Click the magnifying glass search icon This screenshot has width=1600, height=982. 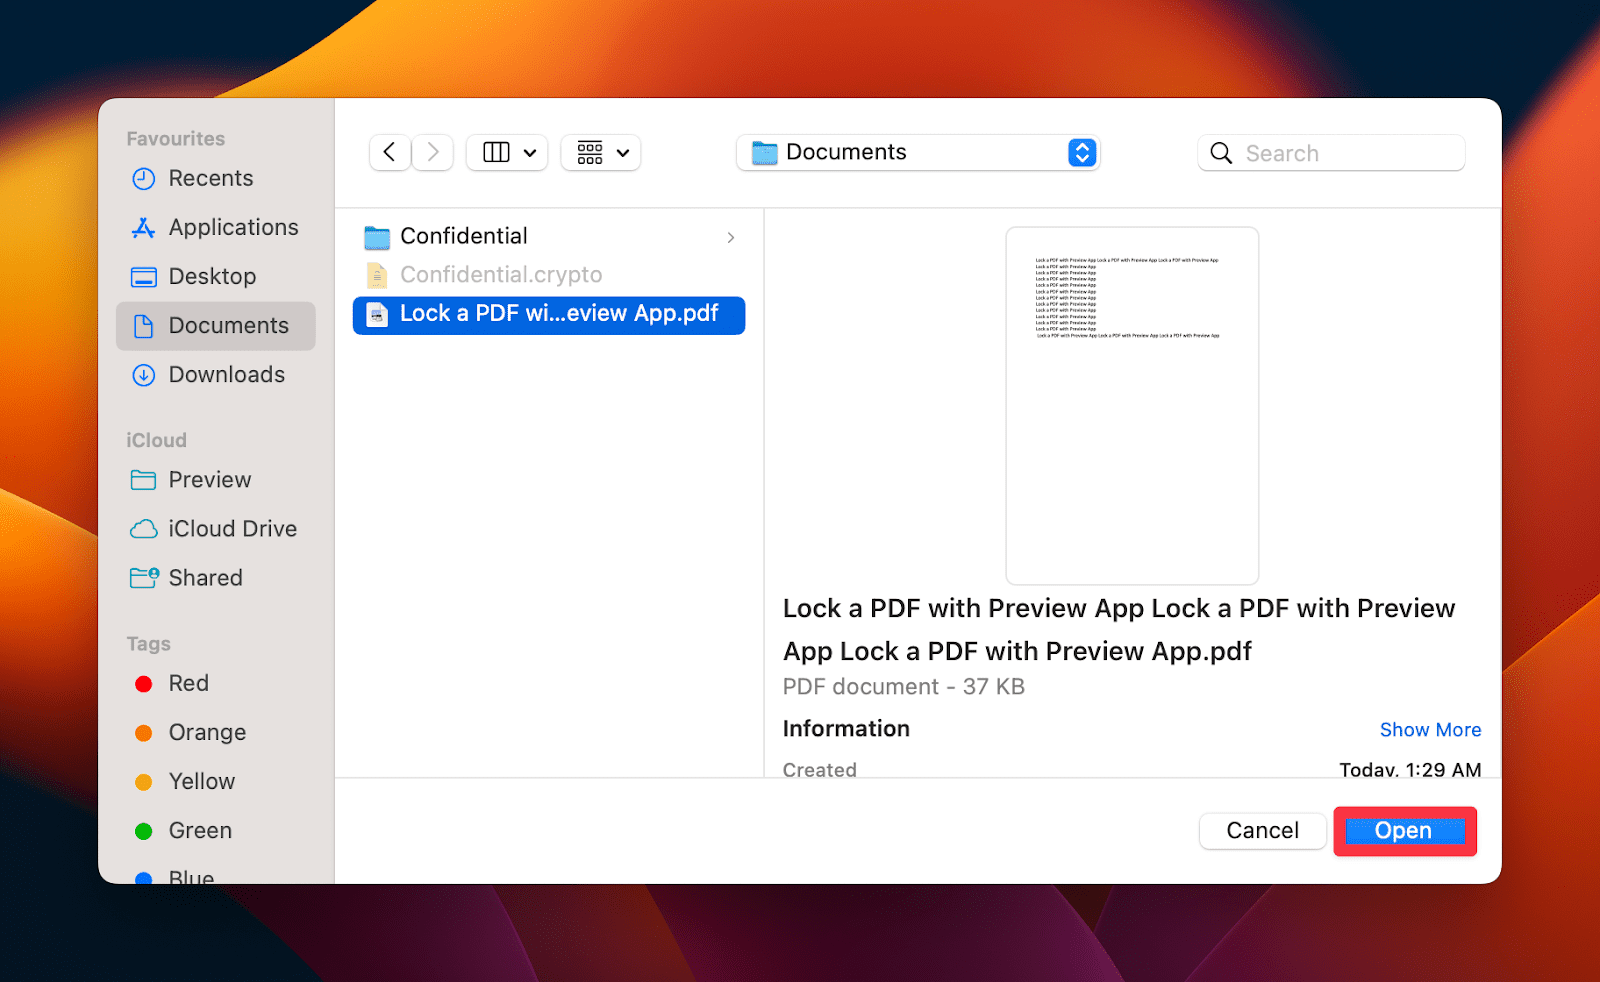pos(1221,153)
